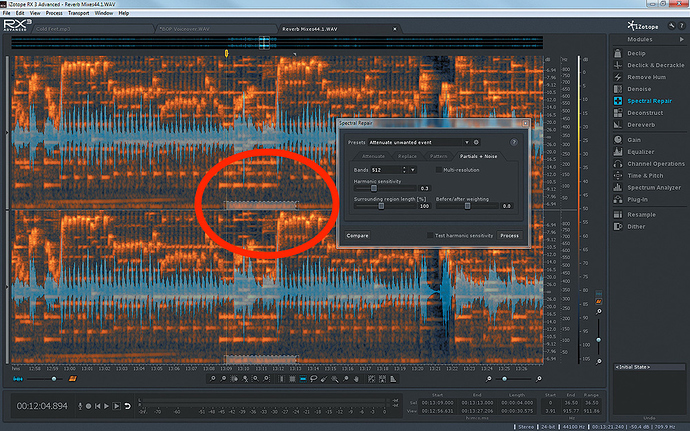Open Spectral Repair help question mark

[x=514, y=142]
